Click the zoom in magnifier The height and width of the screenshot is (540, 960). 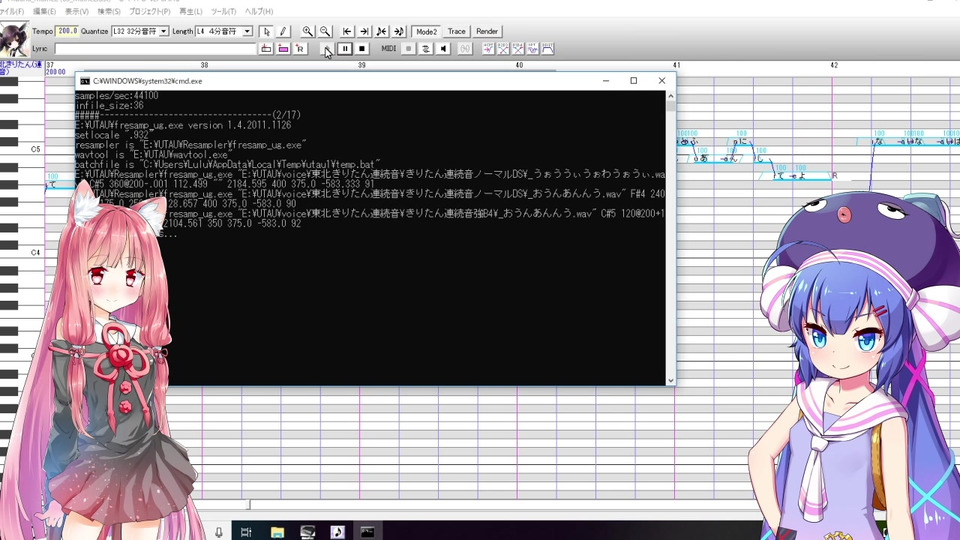[307, 31]
